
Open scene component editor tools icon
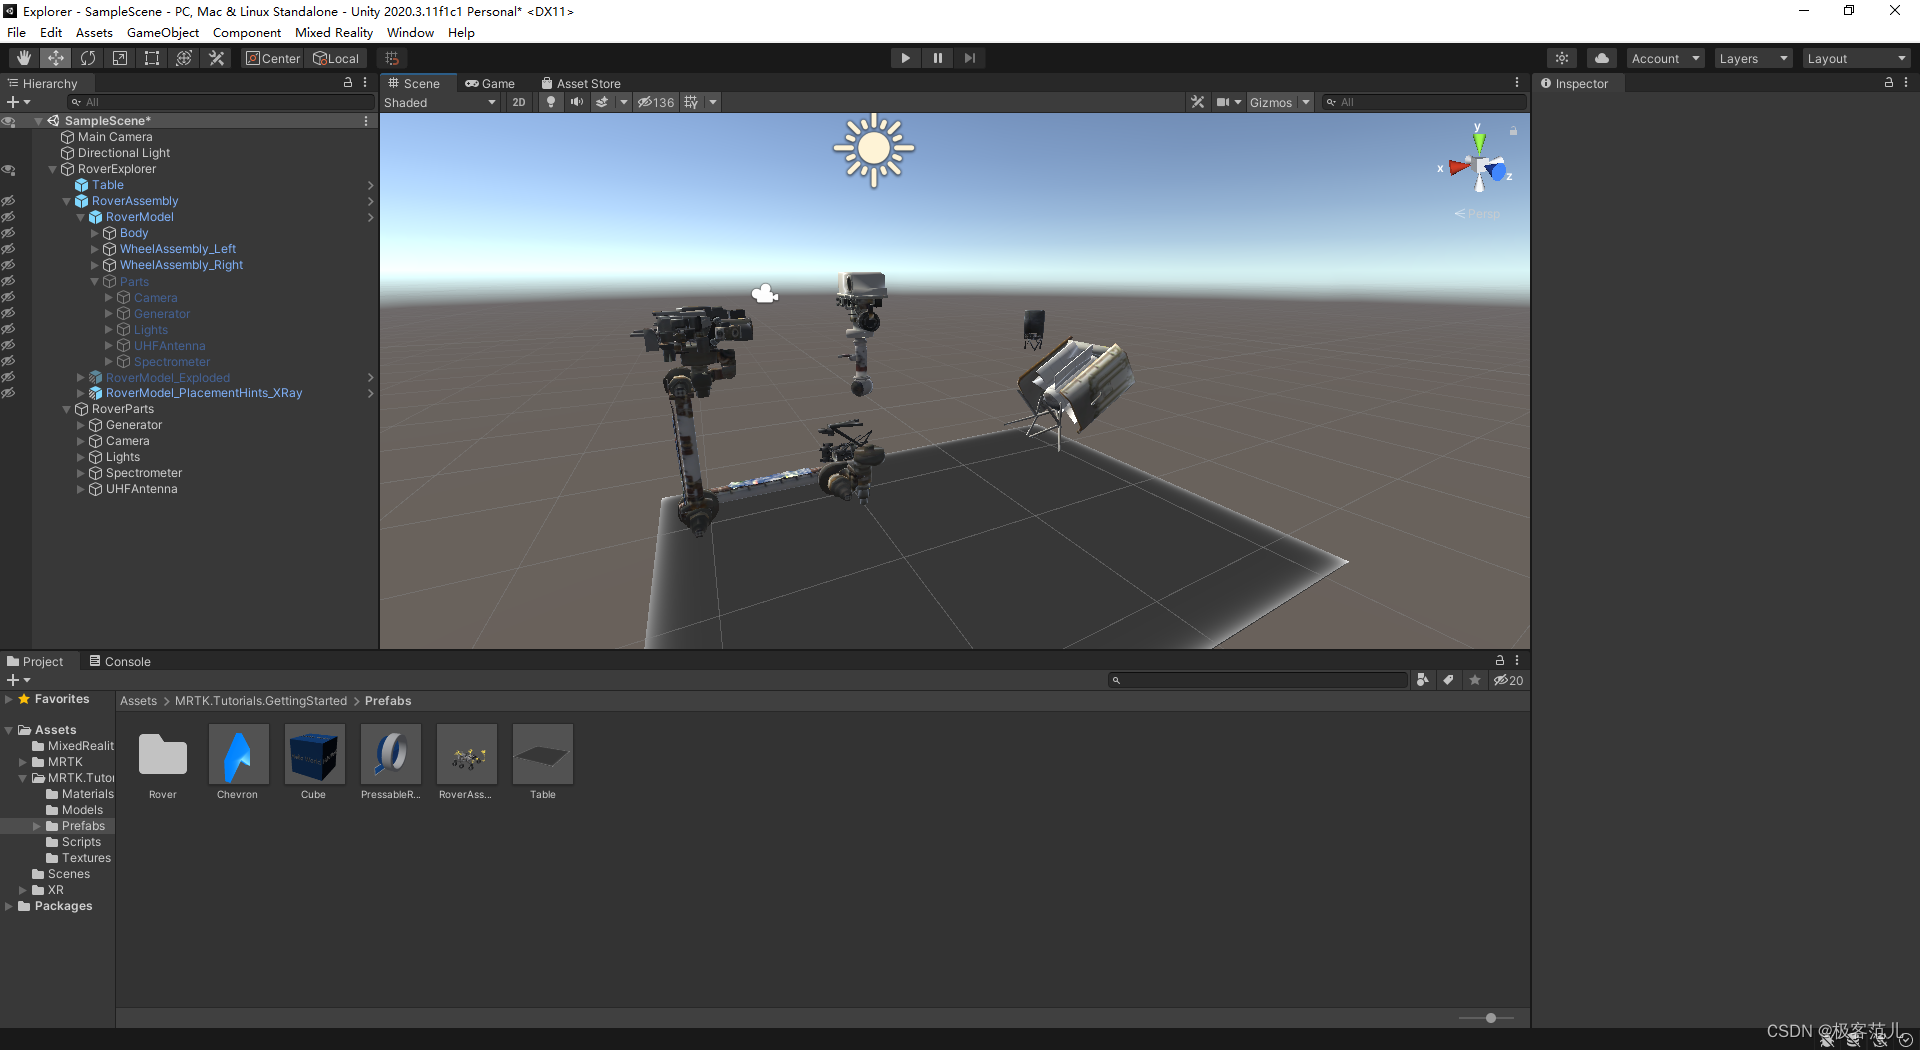point(1198,102)
